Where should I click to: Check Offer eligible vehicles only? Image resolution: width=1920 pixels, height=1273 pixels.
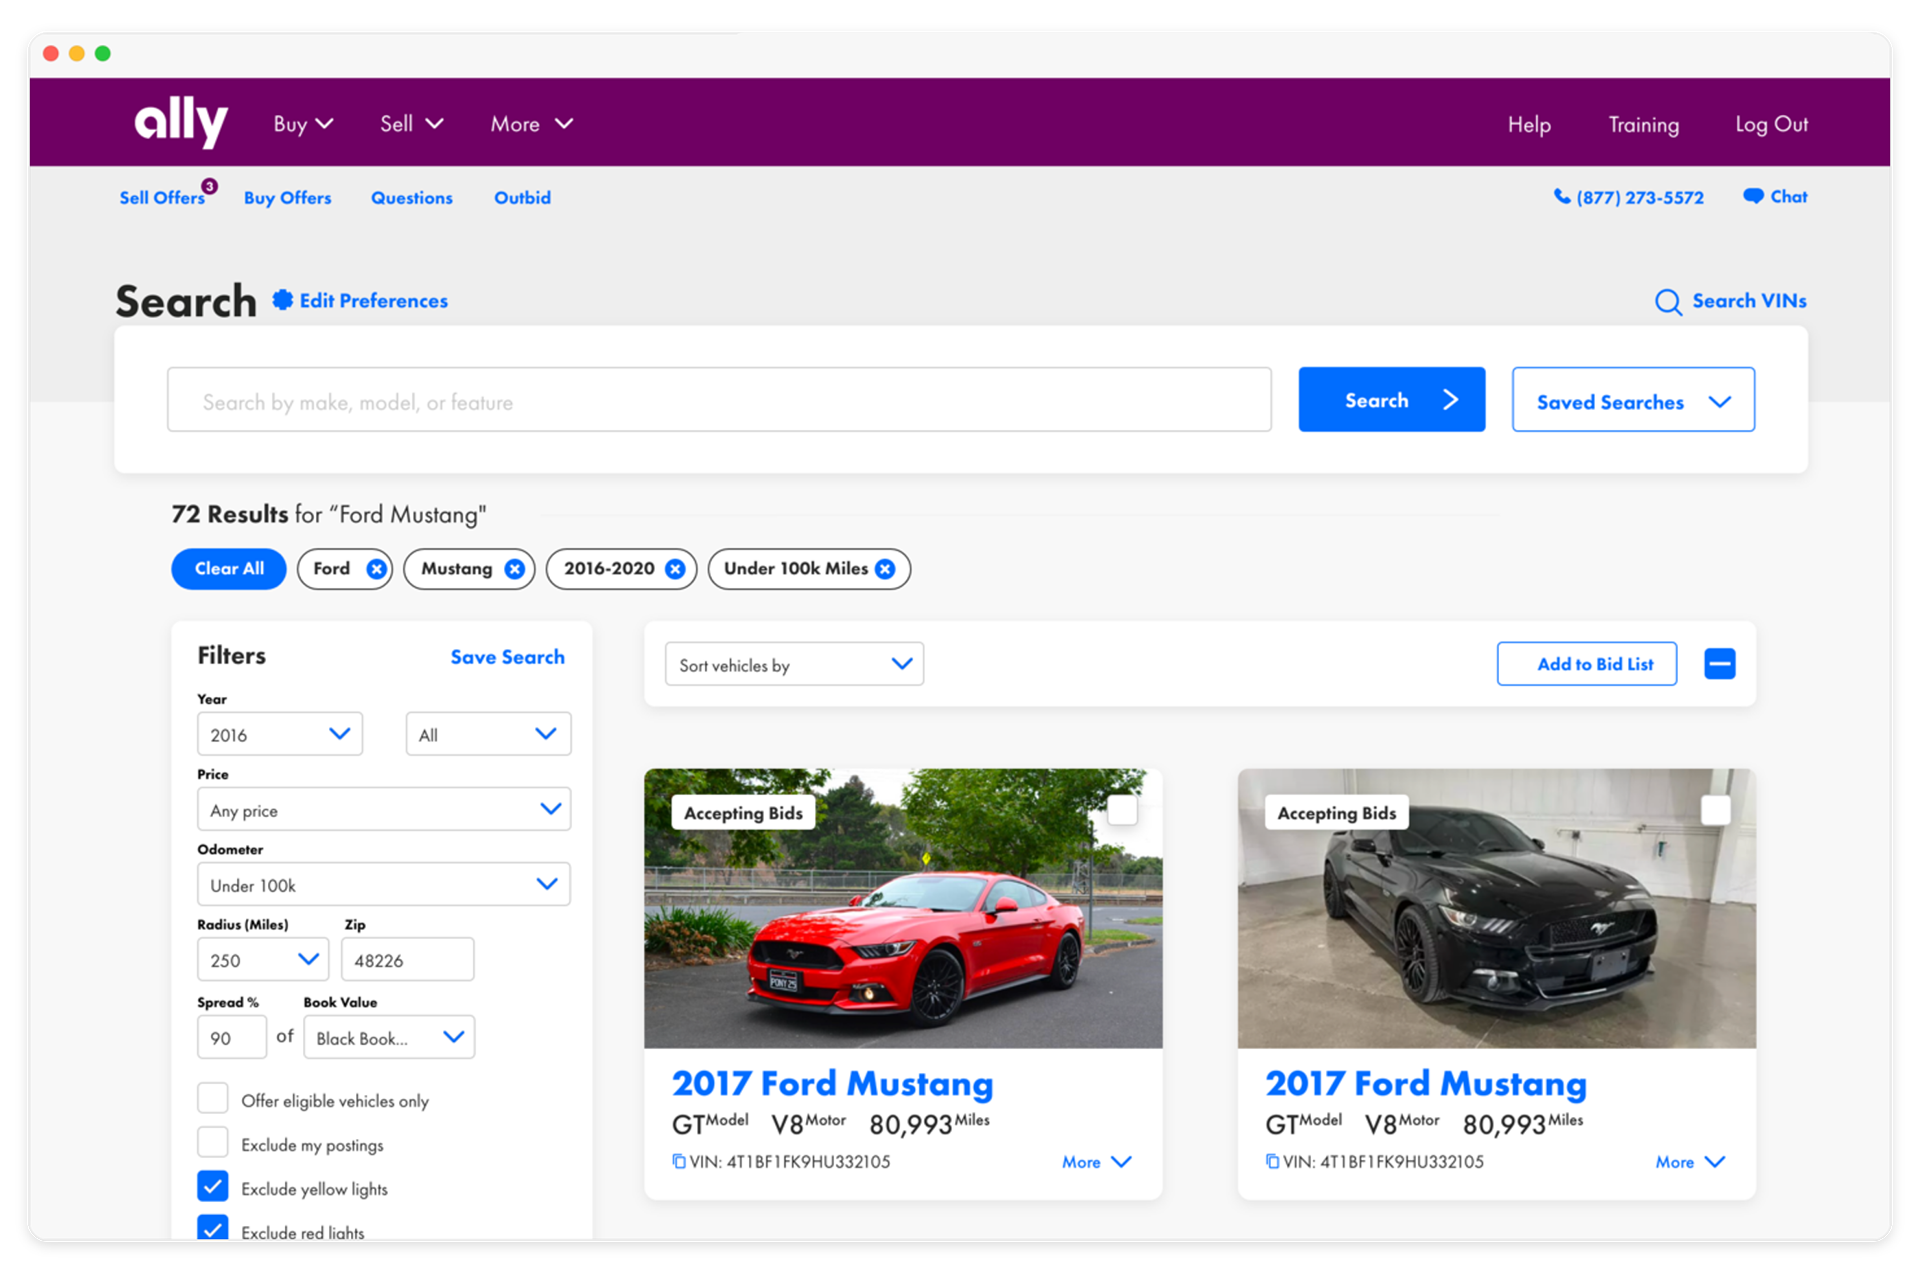(x=212, y=1098)
